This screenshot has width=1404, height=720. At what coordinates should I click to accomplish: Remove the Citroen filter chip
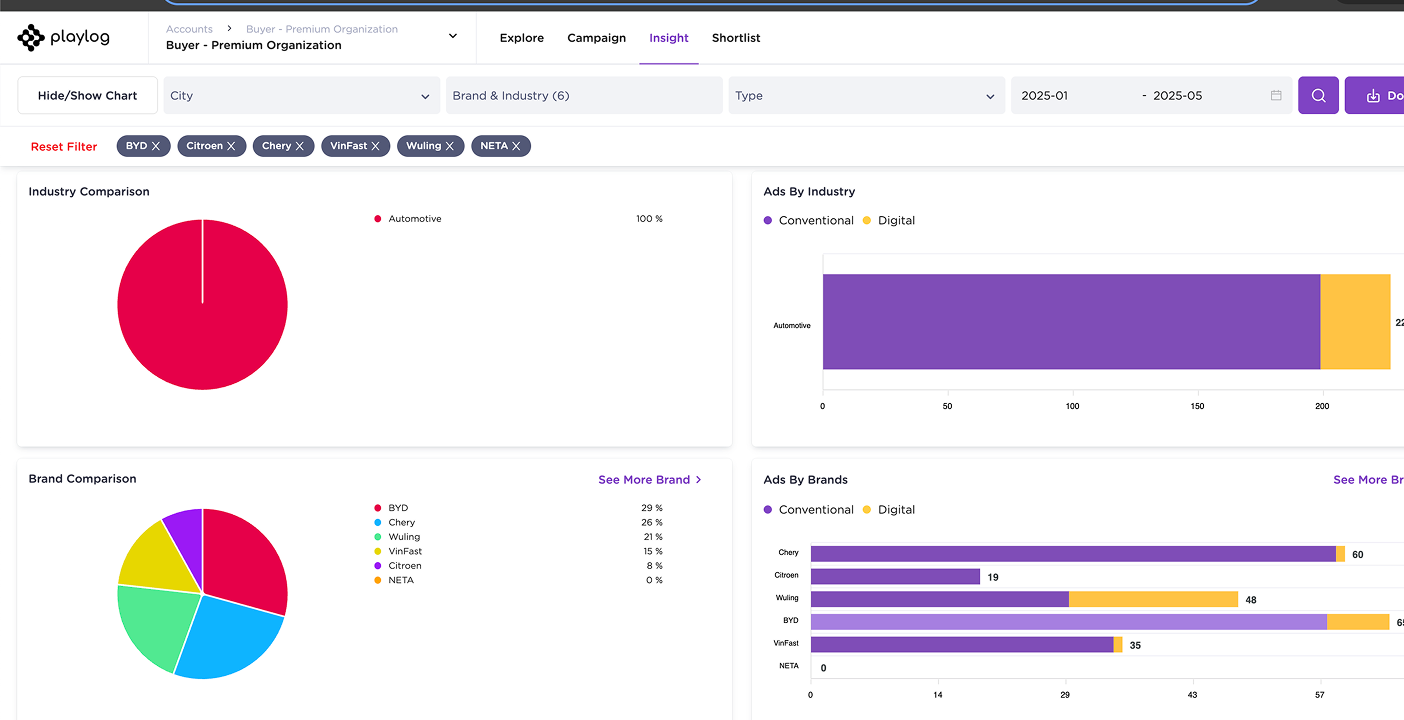coord(231,146)
